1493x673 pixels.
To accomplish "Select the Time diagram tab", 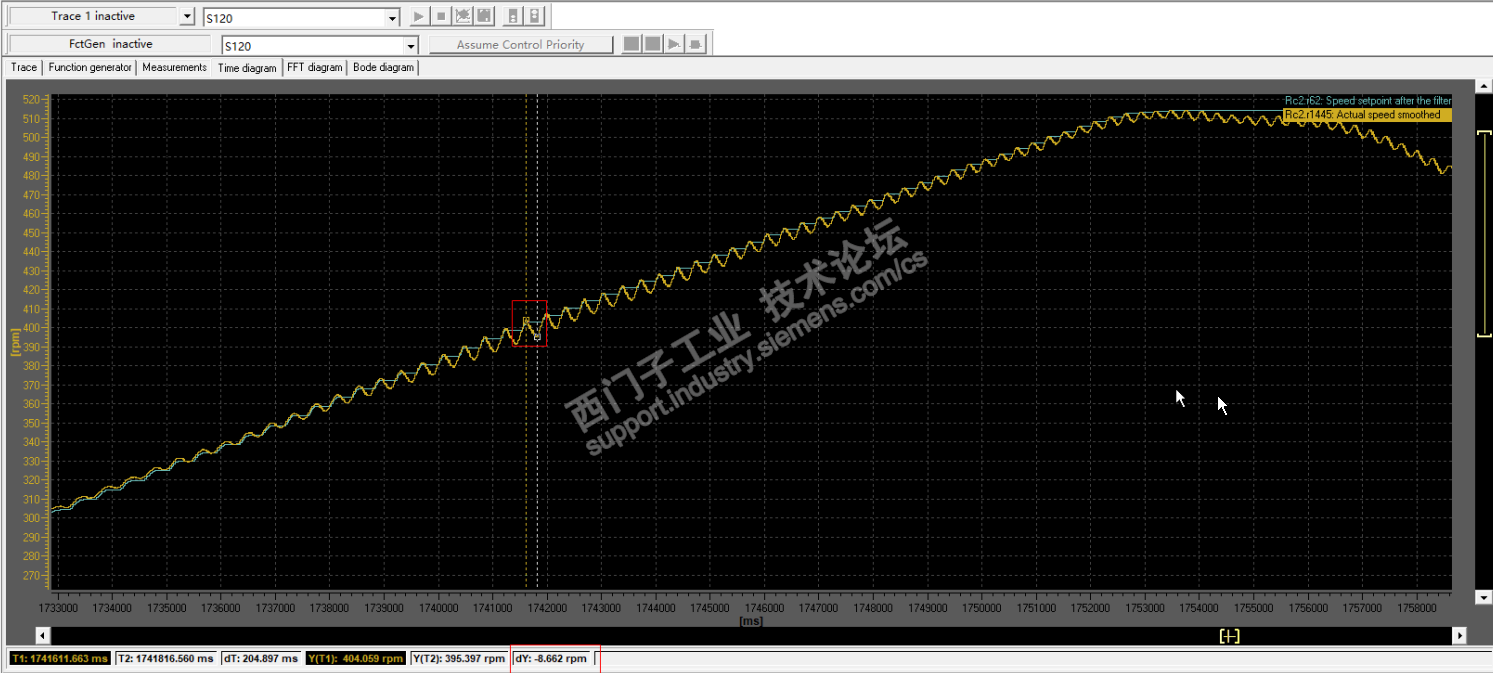I will point(247,68).
